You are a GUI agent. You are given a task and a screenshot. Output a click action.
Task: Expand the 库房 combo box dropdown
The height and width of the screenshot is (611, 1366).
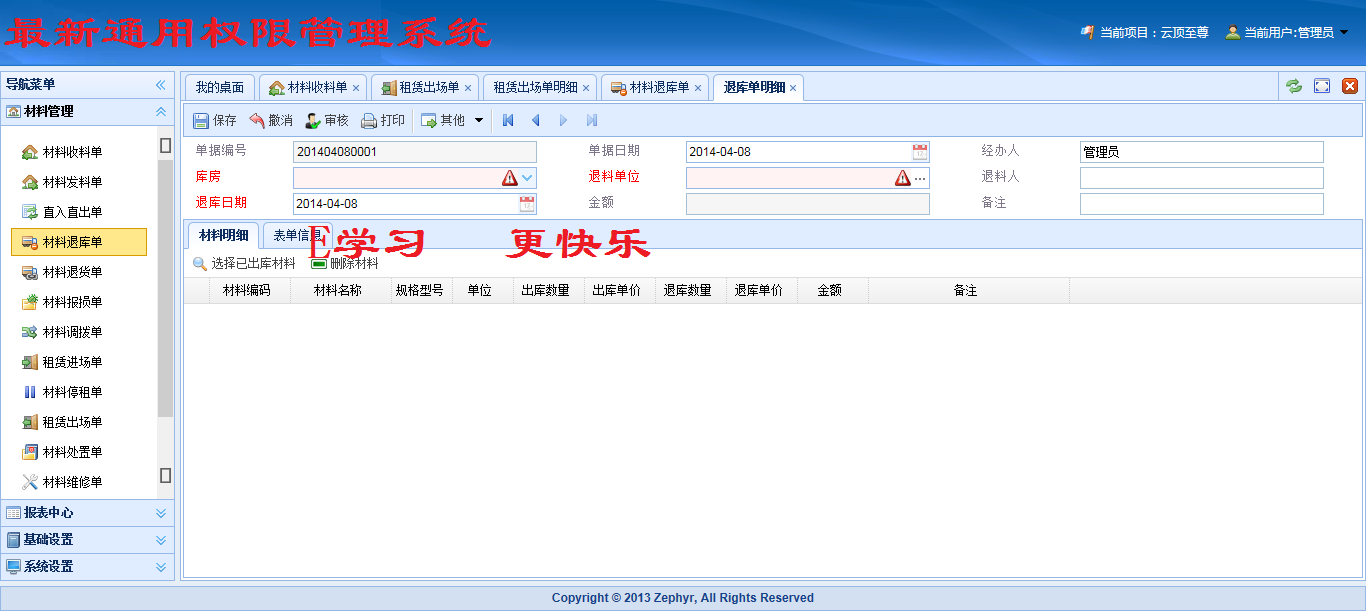(x=528, y=178)
